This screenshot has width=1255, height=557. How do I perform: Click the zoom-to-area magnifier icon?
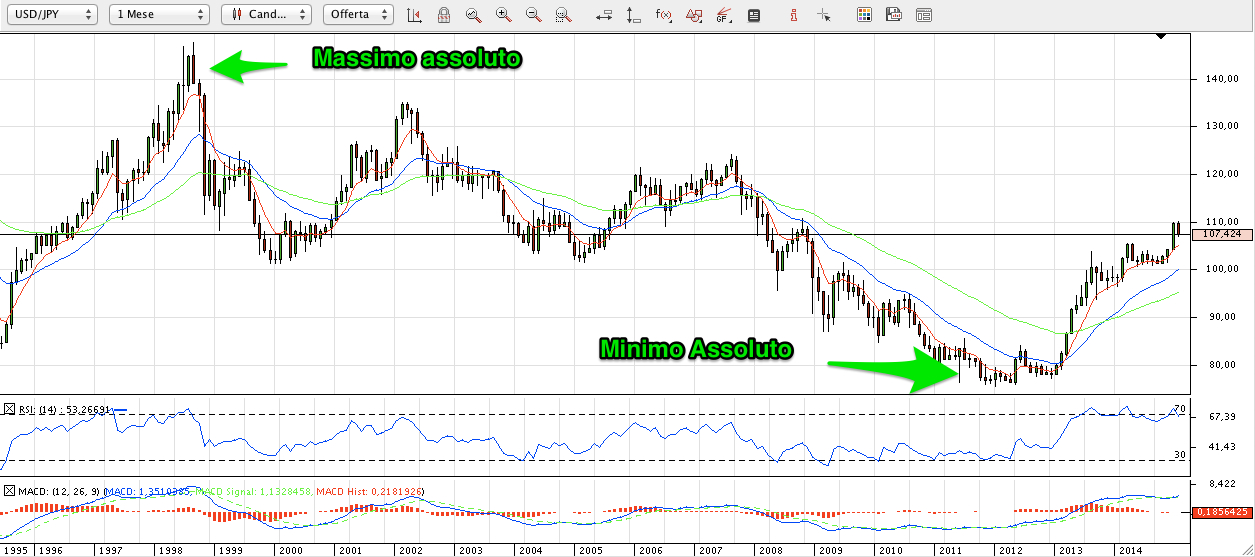(x=563, y=15)
